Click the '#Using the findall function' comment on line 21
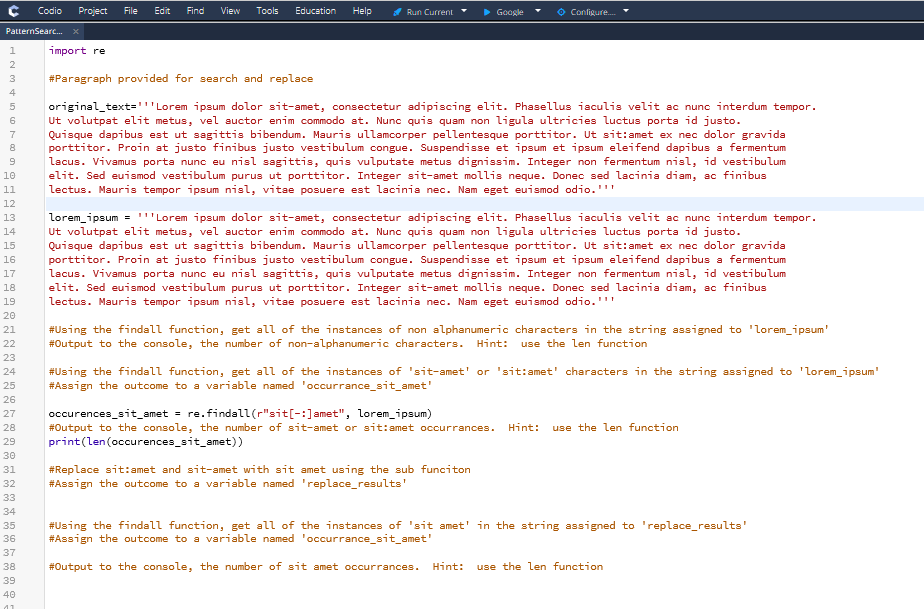Screen dimensions: 924x609 click(438, 330)
